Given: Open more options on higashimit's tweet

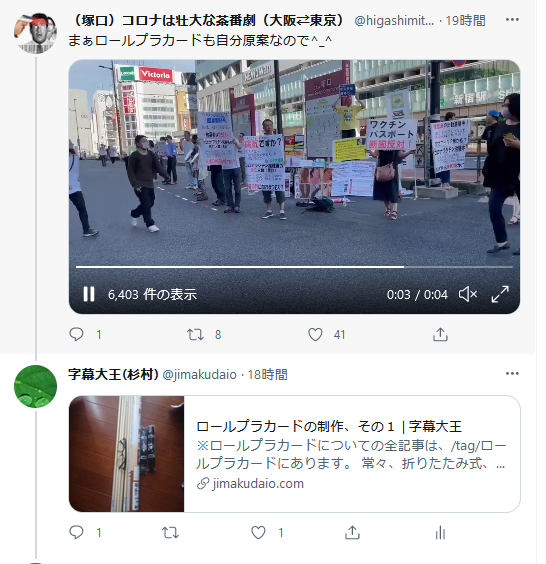Looking at the screenshot, I should 512,19.
